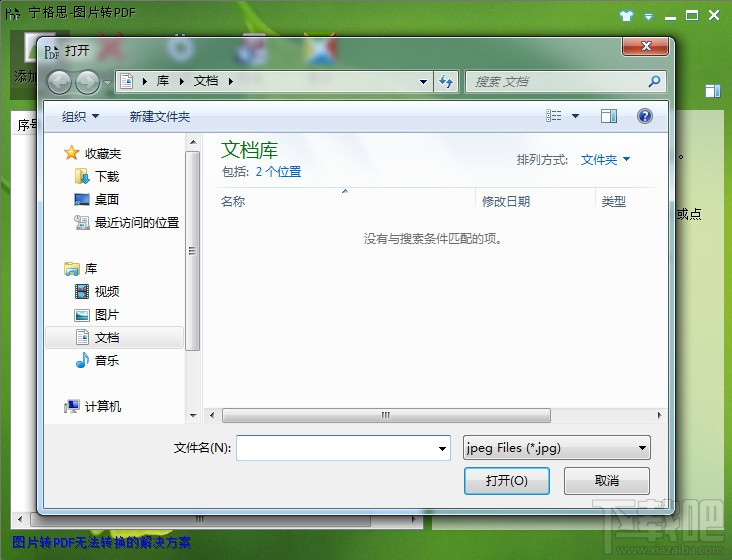Click the skin shirt icon in main window
The height and width of the screenshot is (560, 732).
pos(626,16)
